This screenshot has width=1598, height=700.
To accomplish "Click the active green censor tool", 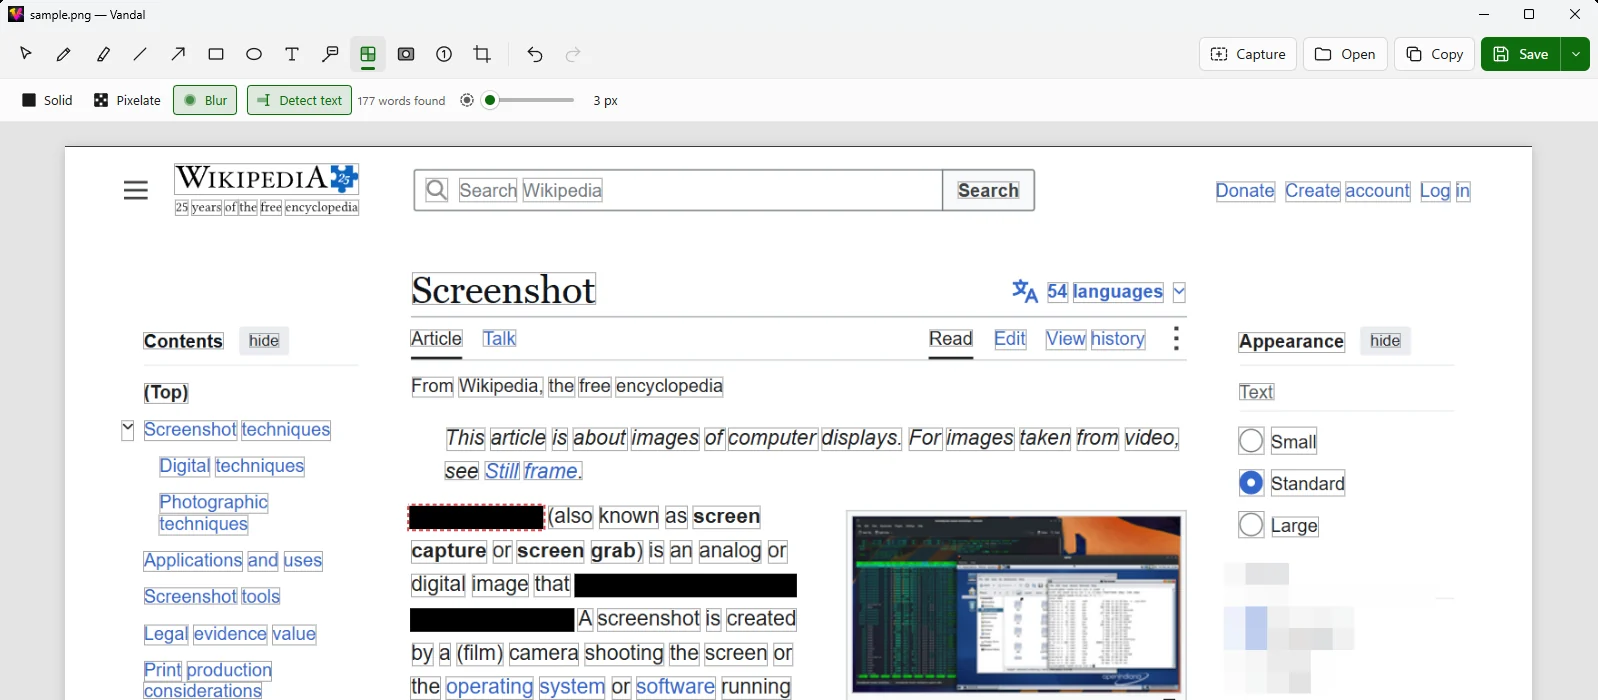I will point(368,54).
